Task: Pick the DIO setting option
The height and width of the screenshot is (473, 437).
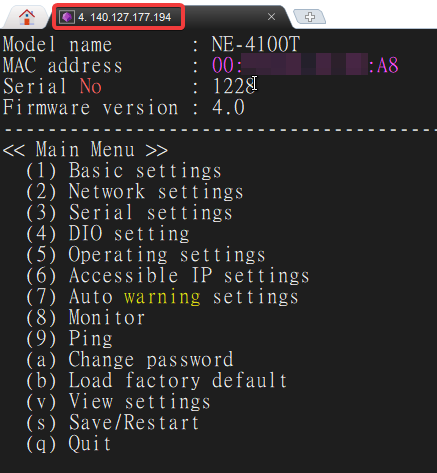Action: point(108,234)
